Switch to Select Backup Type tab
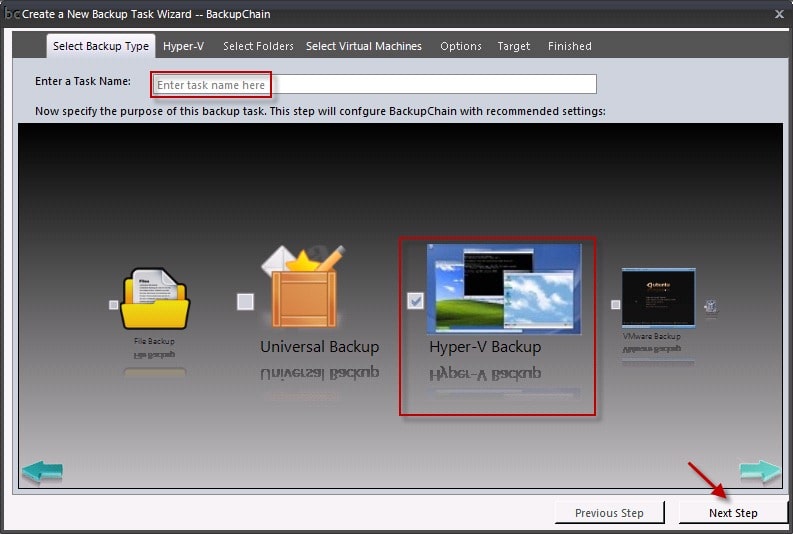The width and height of the screenshot is (793, 534). click(x=101, y=46)
